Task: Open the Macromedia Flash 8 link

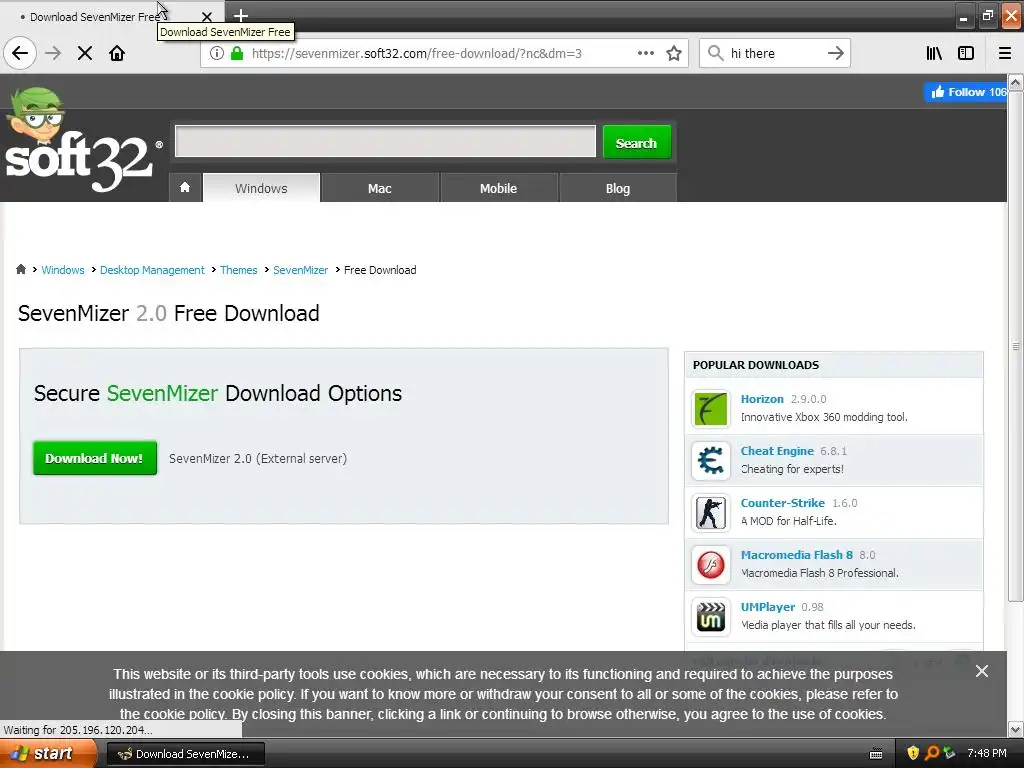Action: point(797,554)
